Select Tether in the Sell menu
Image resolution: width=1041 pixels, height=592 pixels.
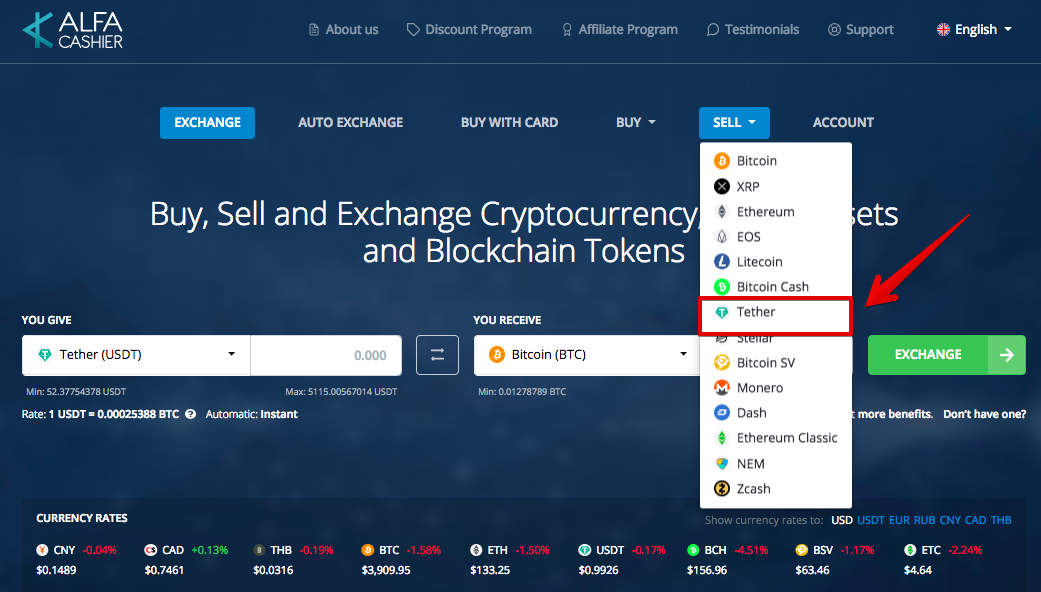(775, 313)
